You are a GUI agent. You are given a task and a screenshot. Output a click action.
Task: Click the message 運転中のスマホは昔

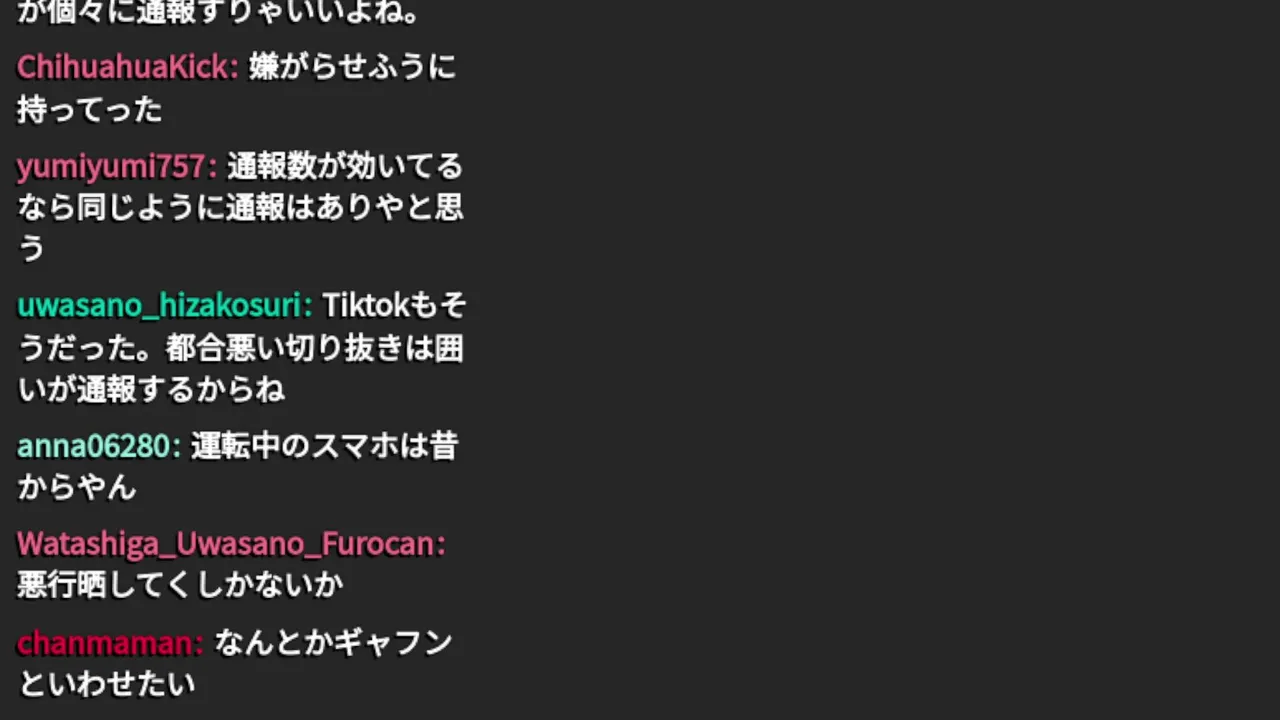pyautogui.click(x=324, y=446)
